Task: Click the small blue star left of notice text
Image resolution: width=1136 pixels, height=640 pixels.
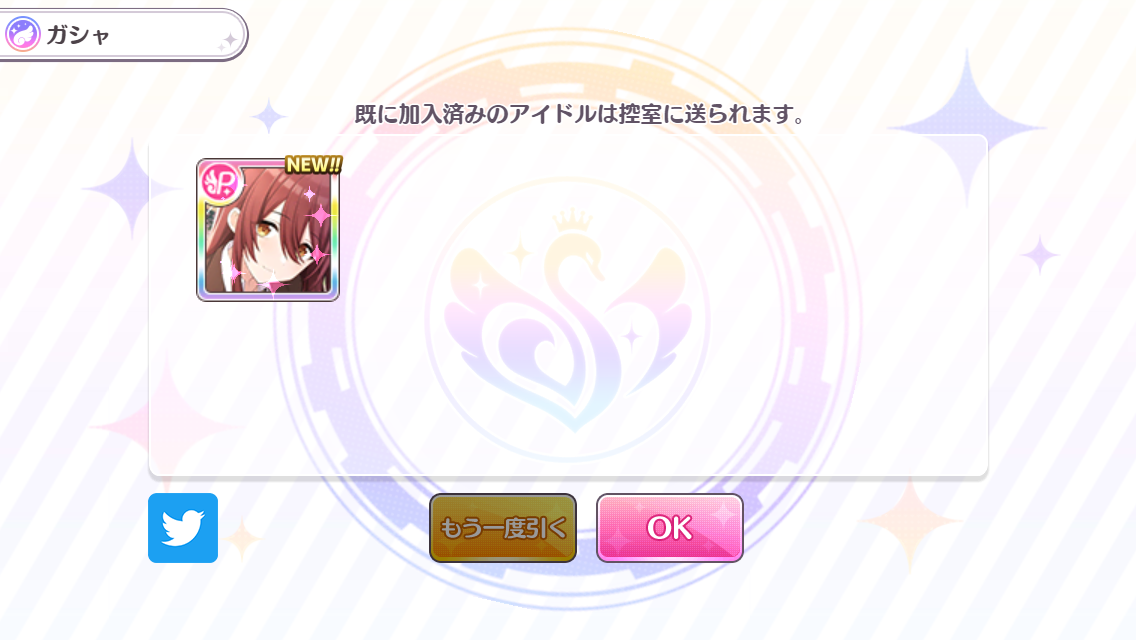Action: tap(269, 117)
